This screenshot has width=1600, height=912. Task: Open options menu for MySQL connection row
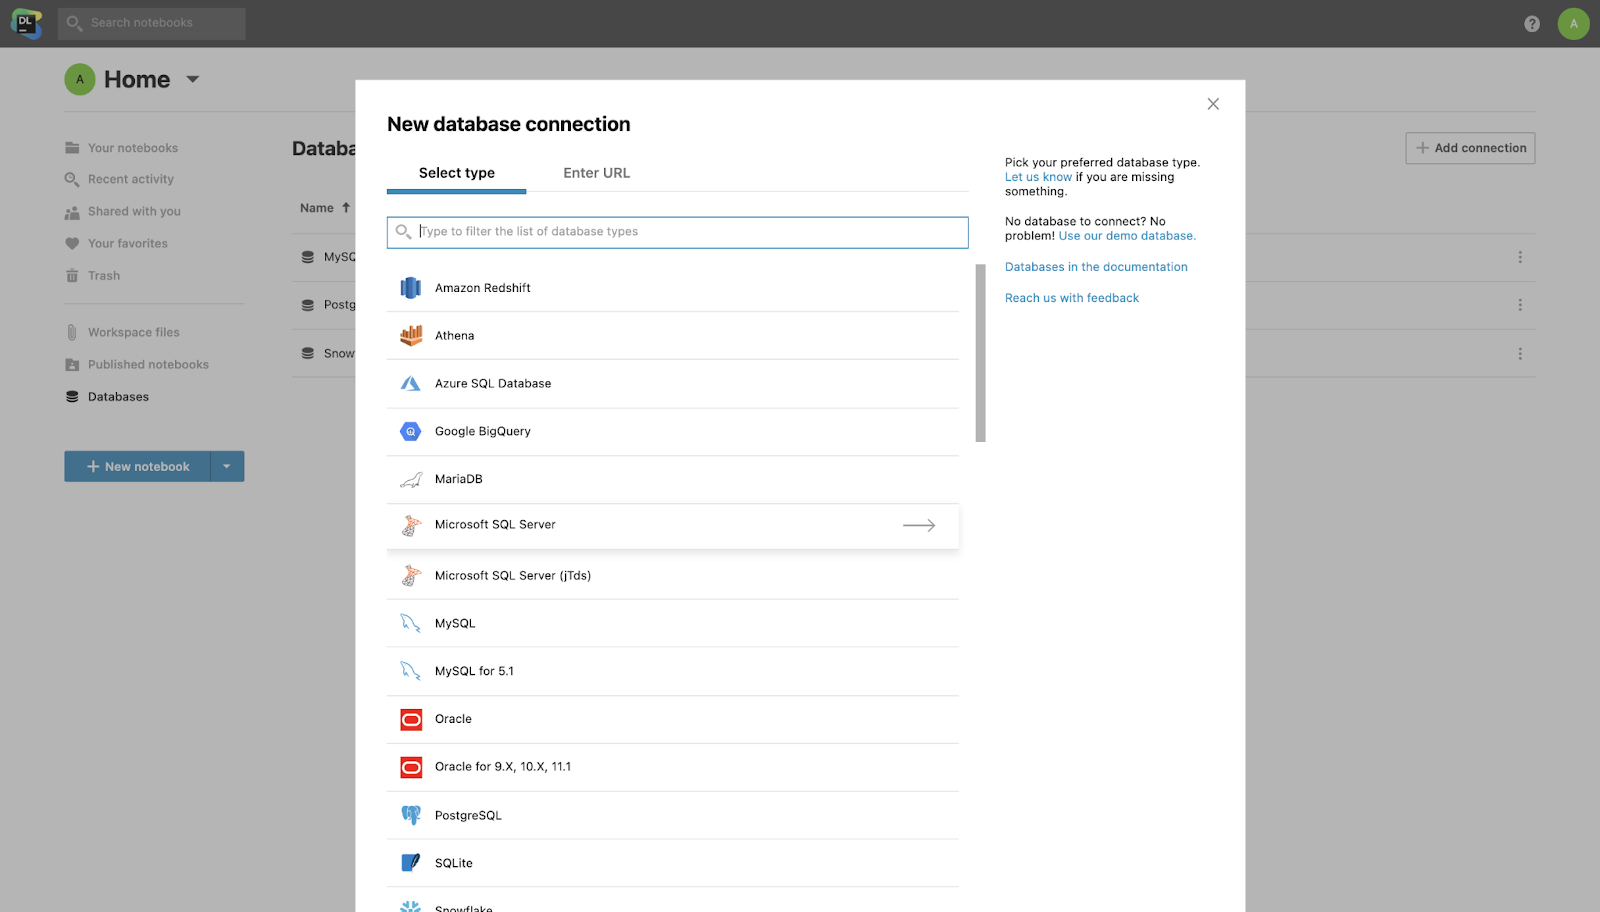click(x=1520, y=257)
